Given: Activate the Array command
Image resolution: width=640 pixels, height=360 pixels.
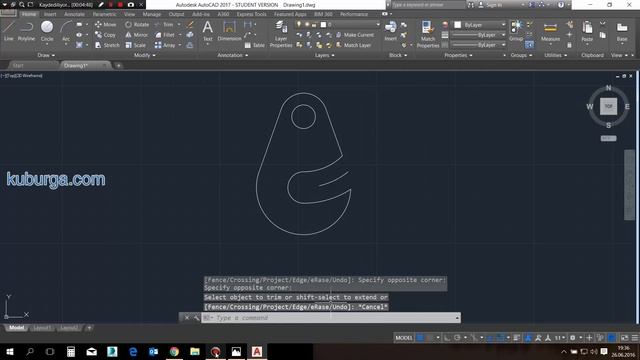Looking at the screenshot, I should tap(165, 45).
